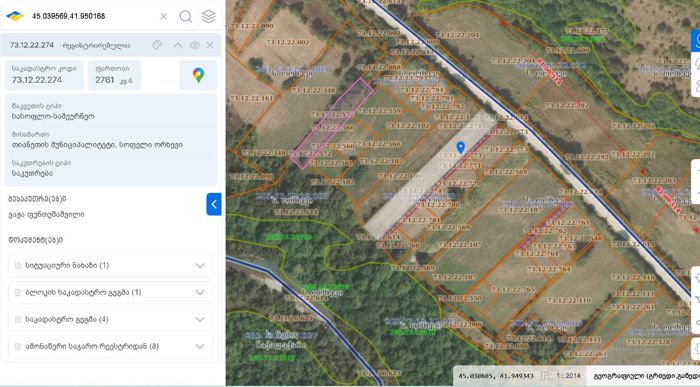Click map scale 1 : 2014

(567, 376)
